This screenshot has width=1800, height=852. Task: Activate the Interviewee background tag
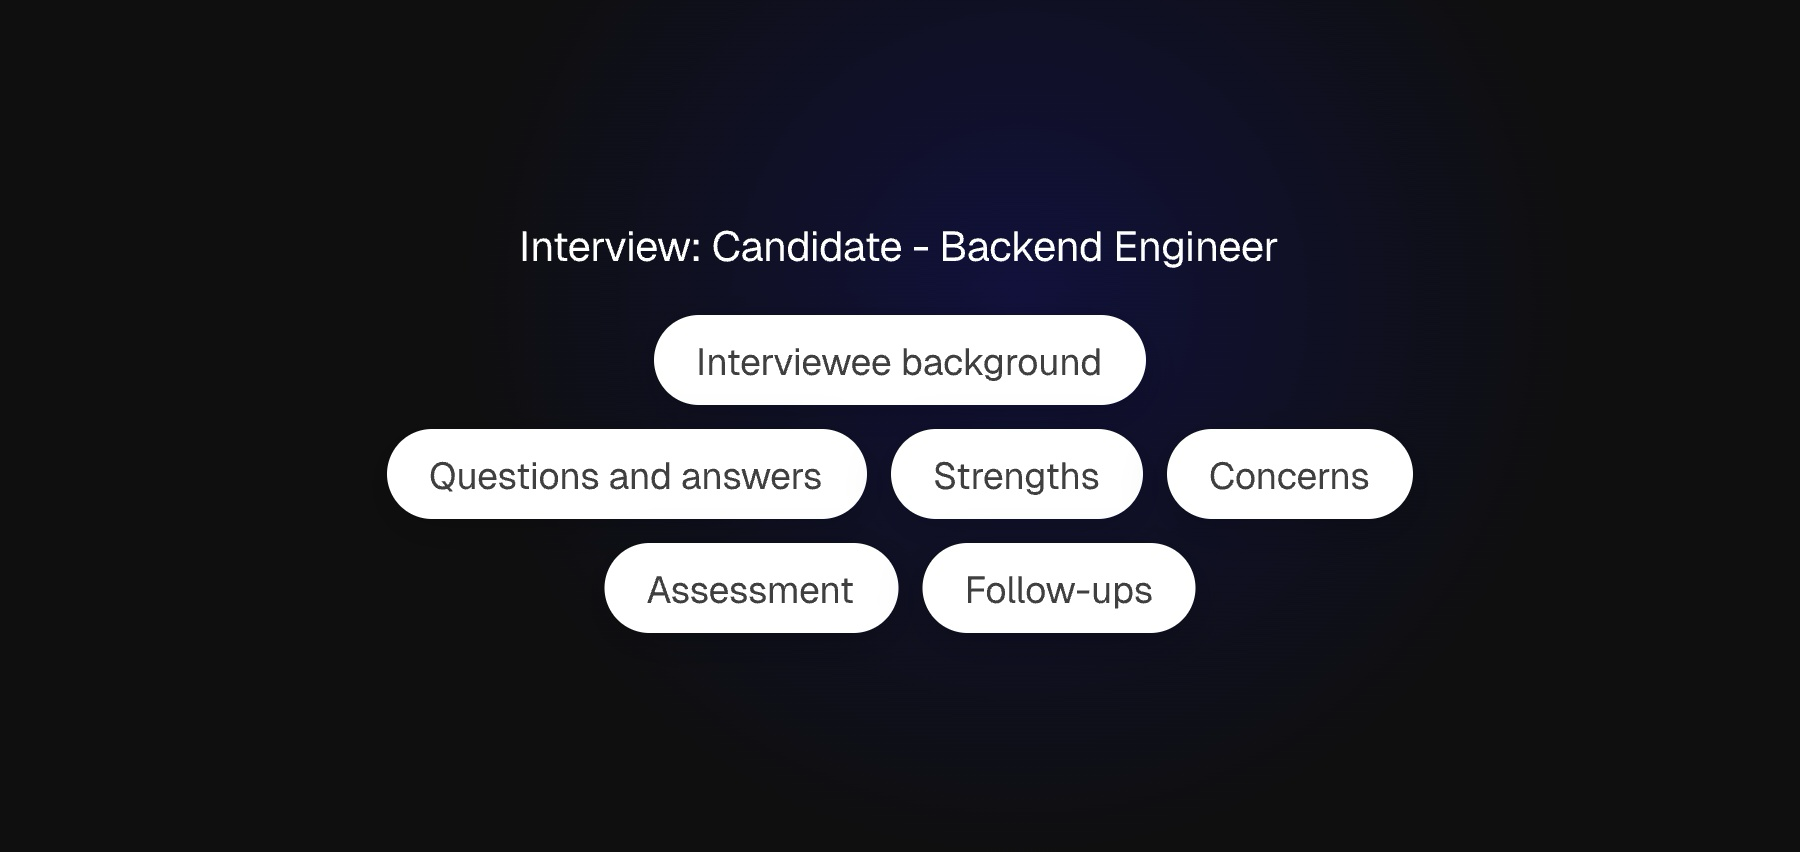(x=899, y=360)
